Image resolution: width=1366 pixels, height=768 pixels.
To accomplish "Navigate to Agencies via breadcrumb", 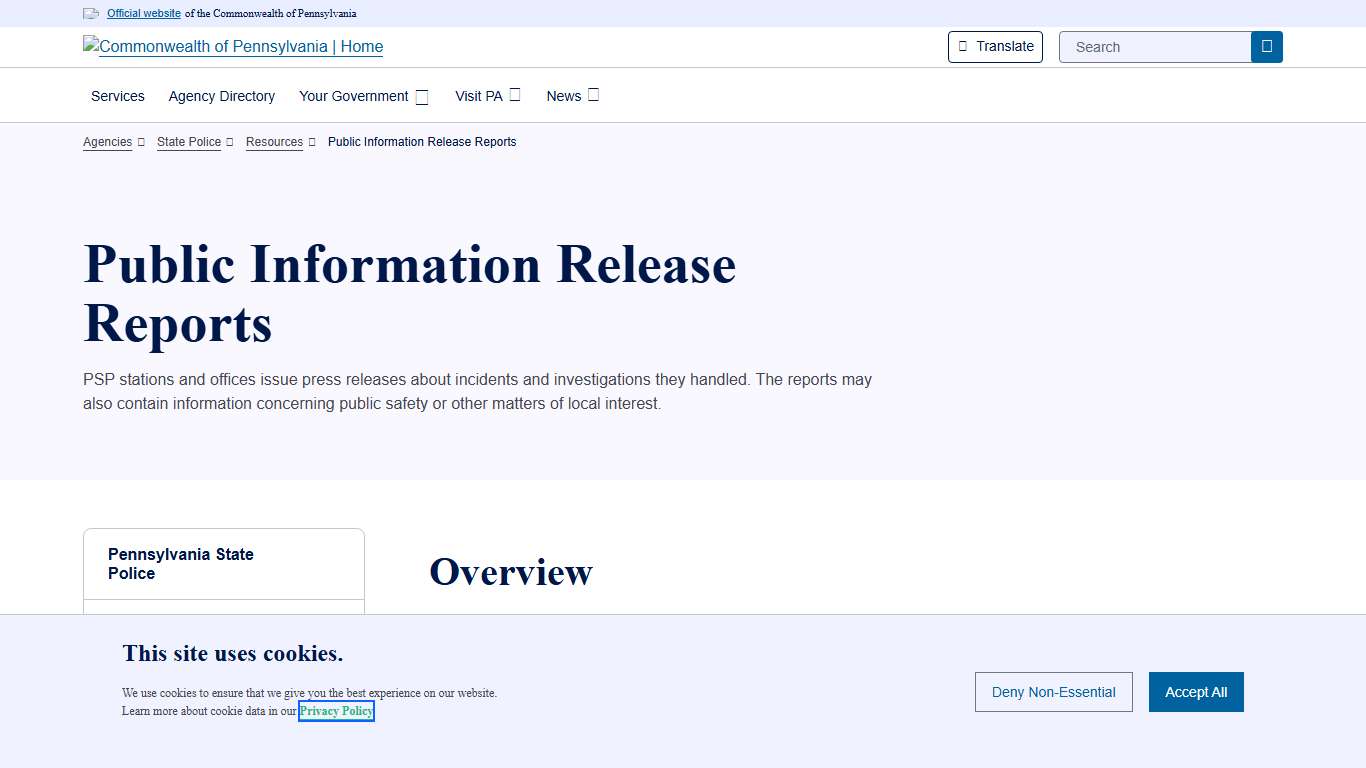I will click(x=107, y=142).
